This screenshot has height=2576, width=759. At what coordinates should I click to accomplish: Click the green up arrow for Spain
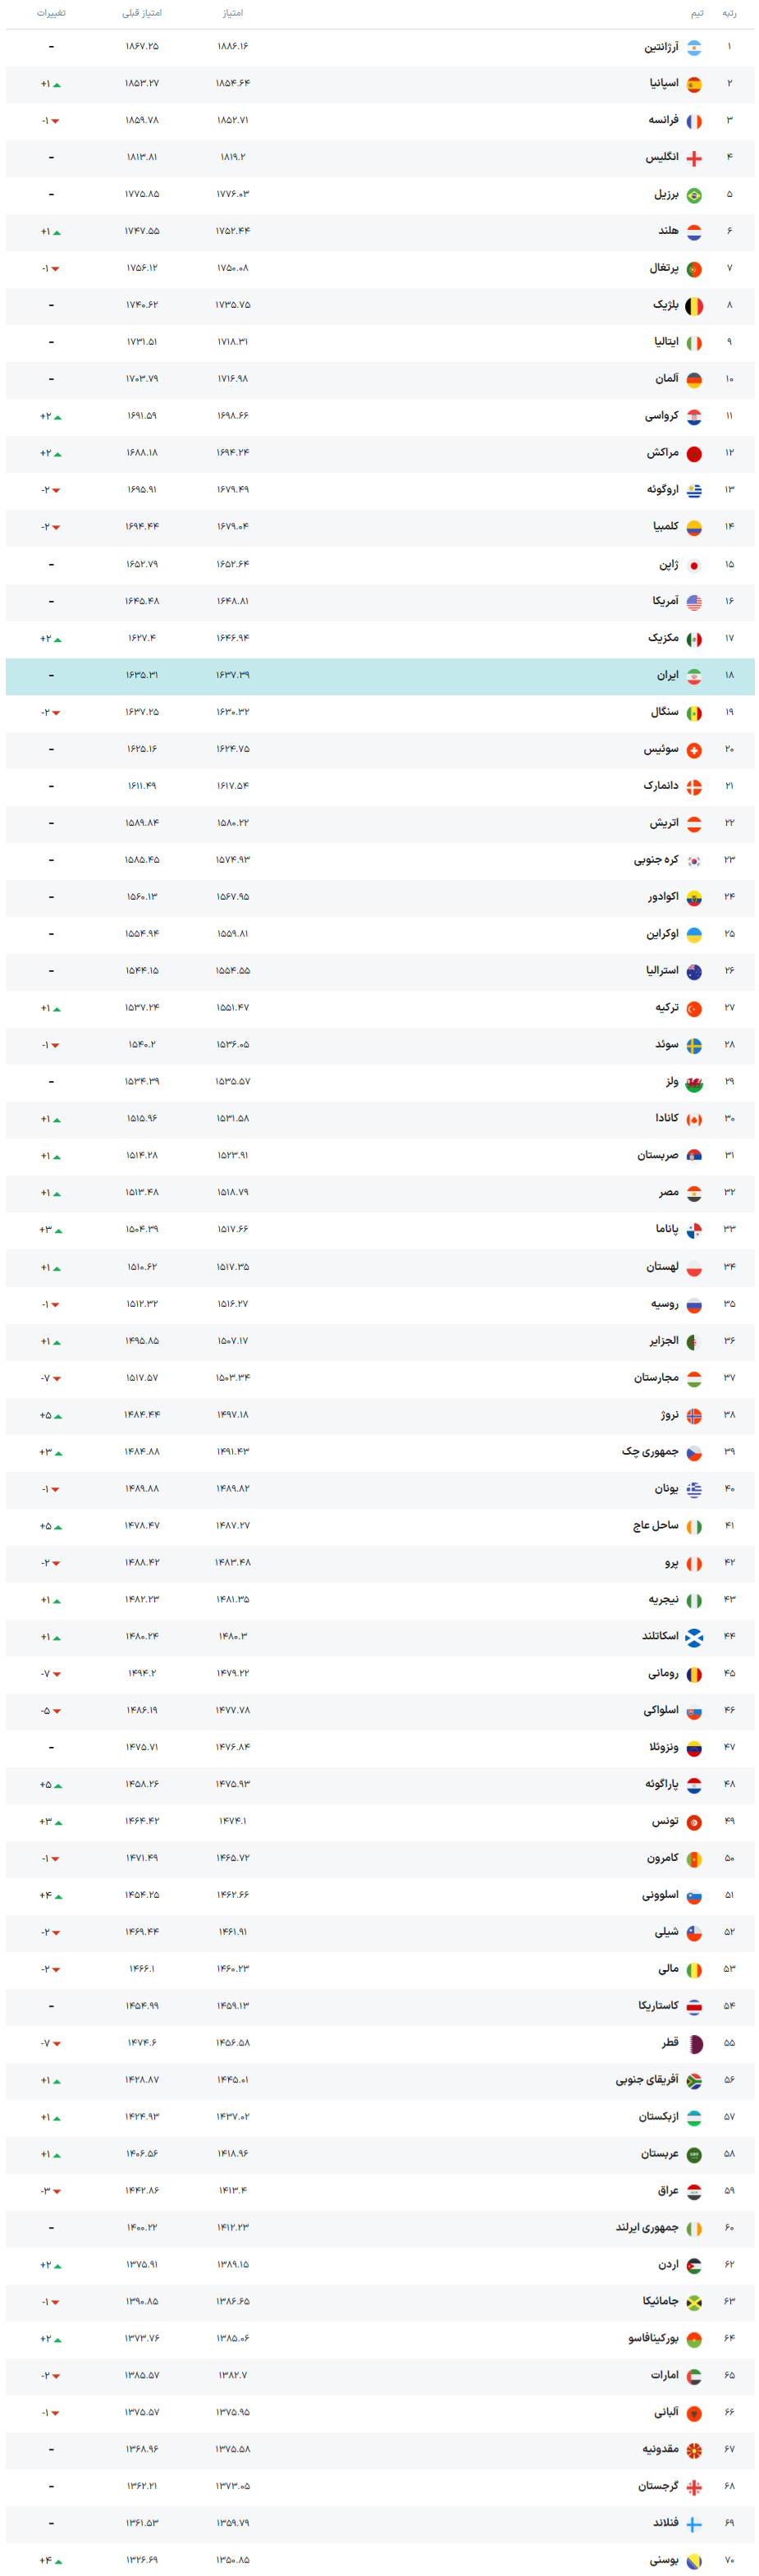[x=57, y=85]
